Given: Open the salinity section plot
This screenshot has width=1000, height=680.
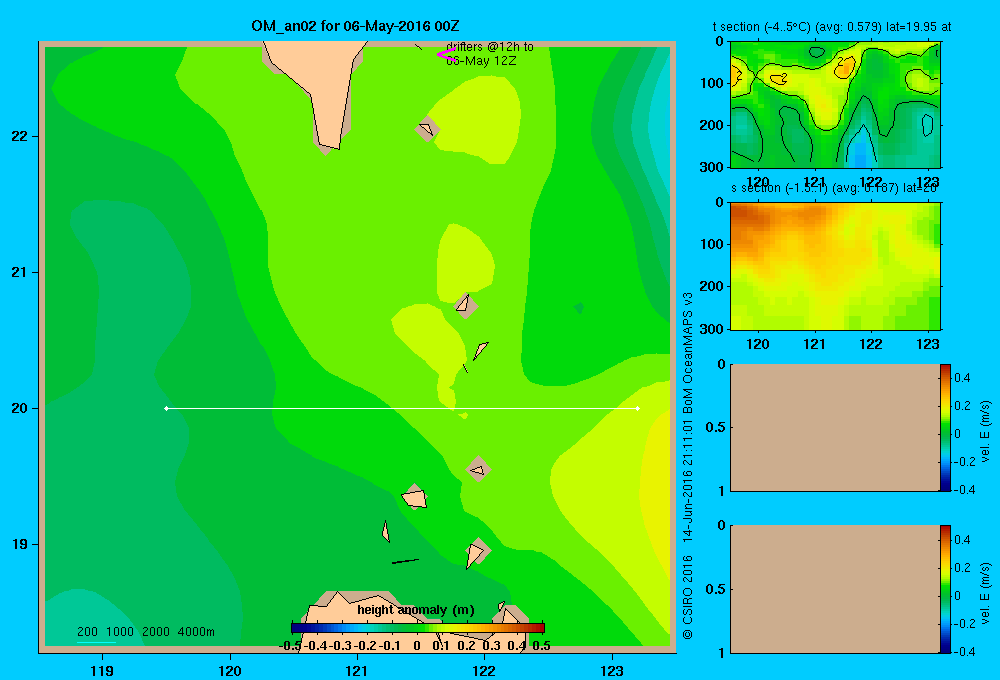Looking at the screenshot, I should (835, 266).
